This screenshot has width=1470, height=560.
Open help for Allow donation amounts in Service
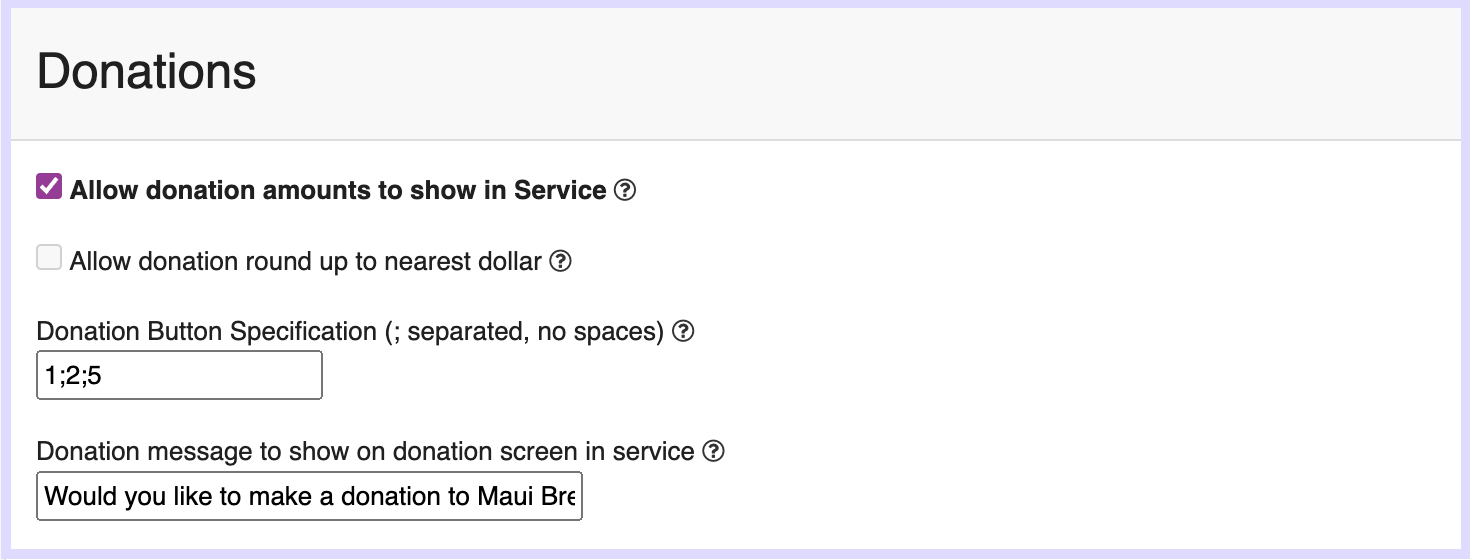625,190
